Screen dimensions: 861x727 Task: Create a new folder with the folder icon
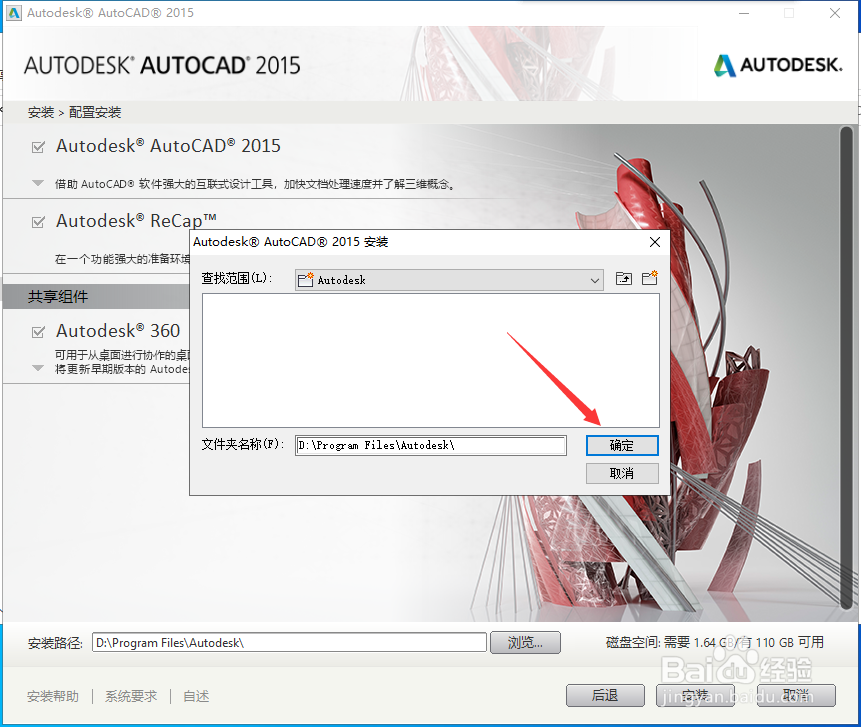[x=650, y=278]
